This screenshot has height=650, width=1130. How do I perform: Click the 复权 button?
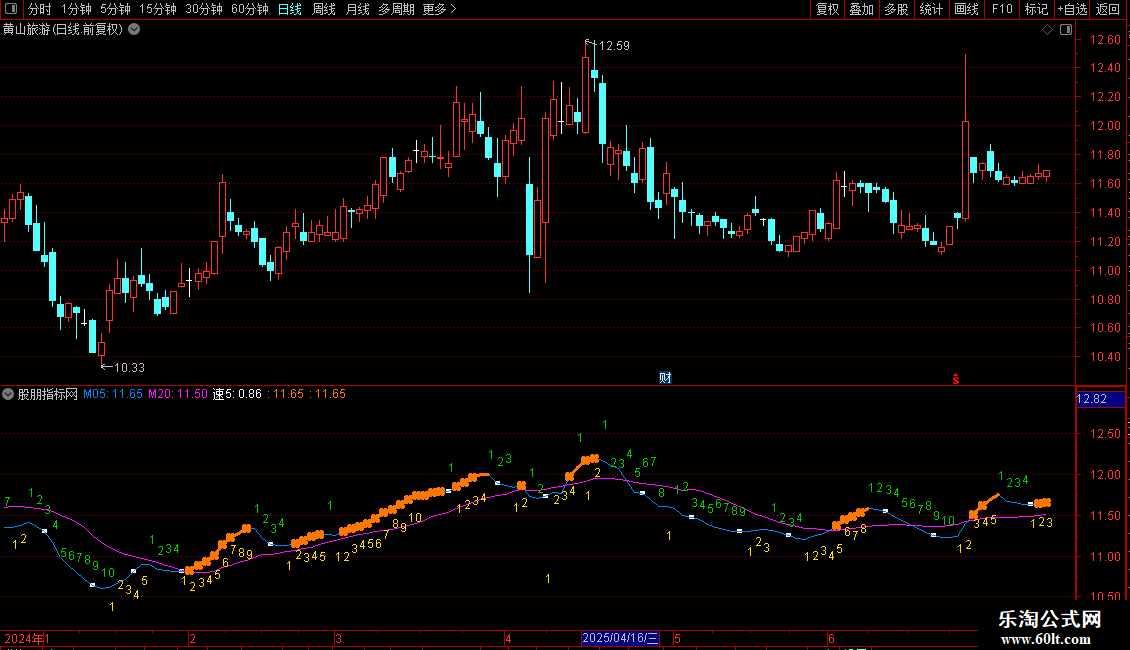click(x=827, y=9)
